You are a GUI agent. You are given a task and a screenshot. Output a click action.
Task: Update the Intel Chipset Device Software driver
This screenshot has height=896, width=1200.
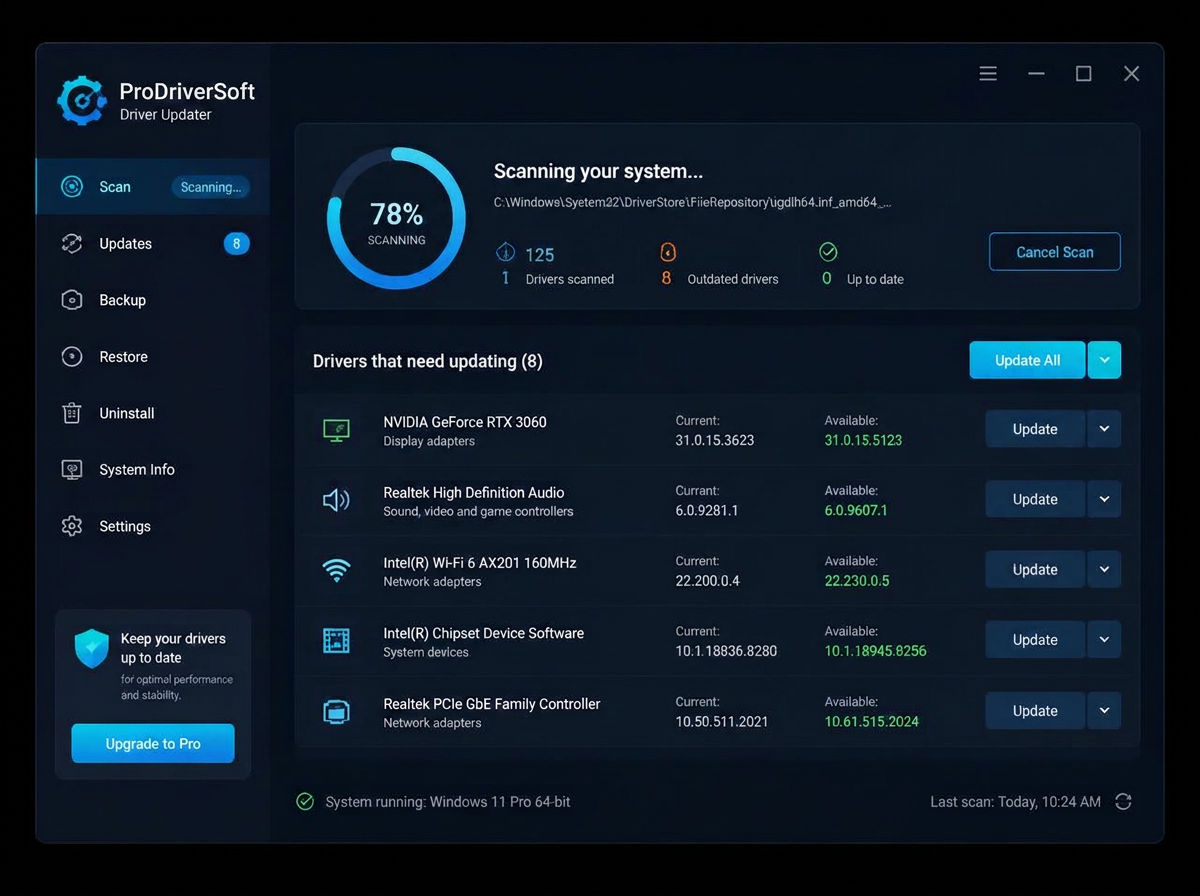[x=1035, y=639]
